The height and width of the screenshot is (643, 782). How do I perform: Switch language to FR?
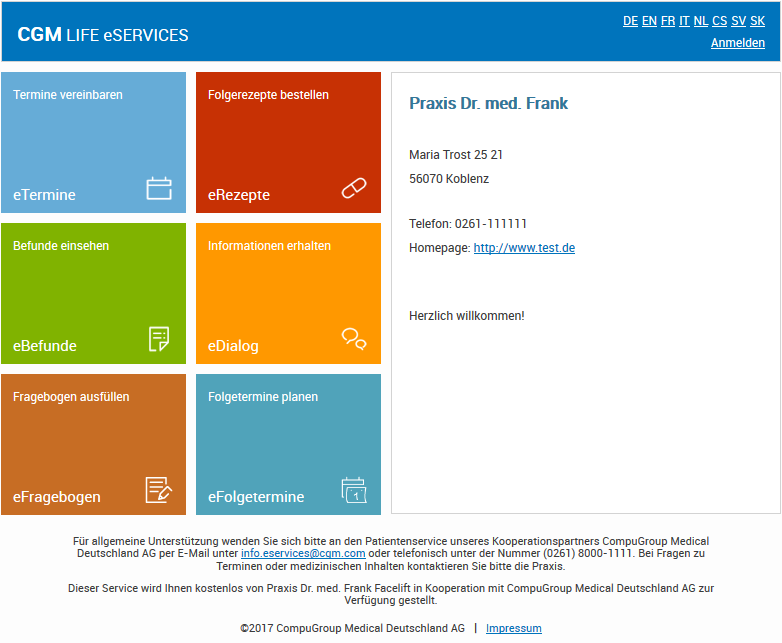[x=668, y=21]
